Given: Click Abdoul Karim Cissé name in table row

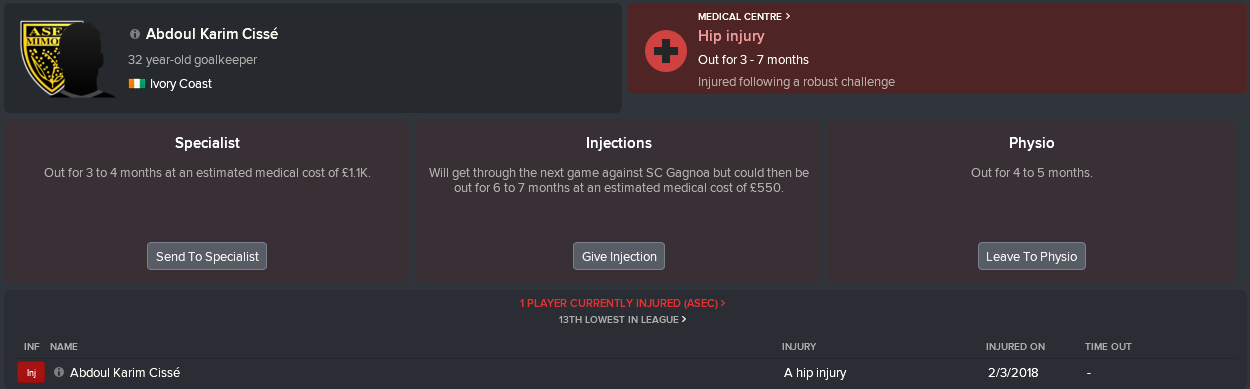Looking at the screenshot, I should pyautogui.click(x=125, y=373).
